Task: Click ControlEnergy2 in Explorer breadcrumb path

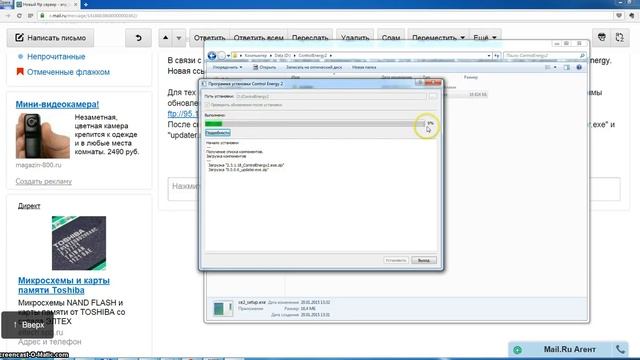Action: 313,56
